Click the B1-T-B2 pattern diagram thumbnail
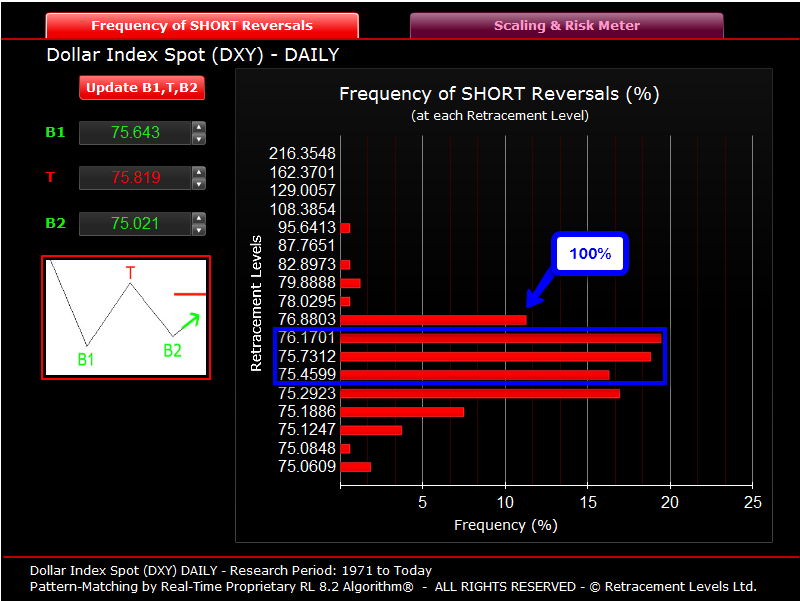 pos(126,318)
